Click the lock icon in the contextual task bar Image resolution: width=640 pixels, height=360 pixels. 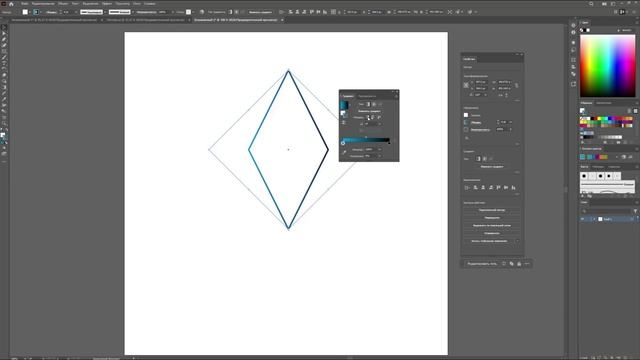click(x=519, y=264)
